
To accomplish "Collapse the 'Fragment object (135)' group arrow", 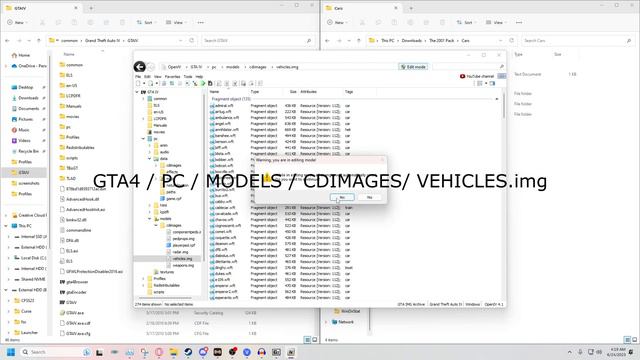I will pyautogui.click(x=497, y=99).
